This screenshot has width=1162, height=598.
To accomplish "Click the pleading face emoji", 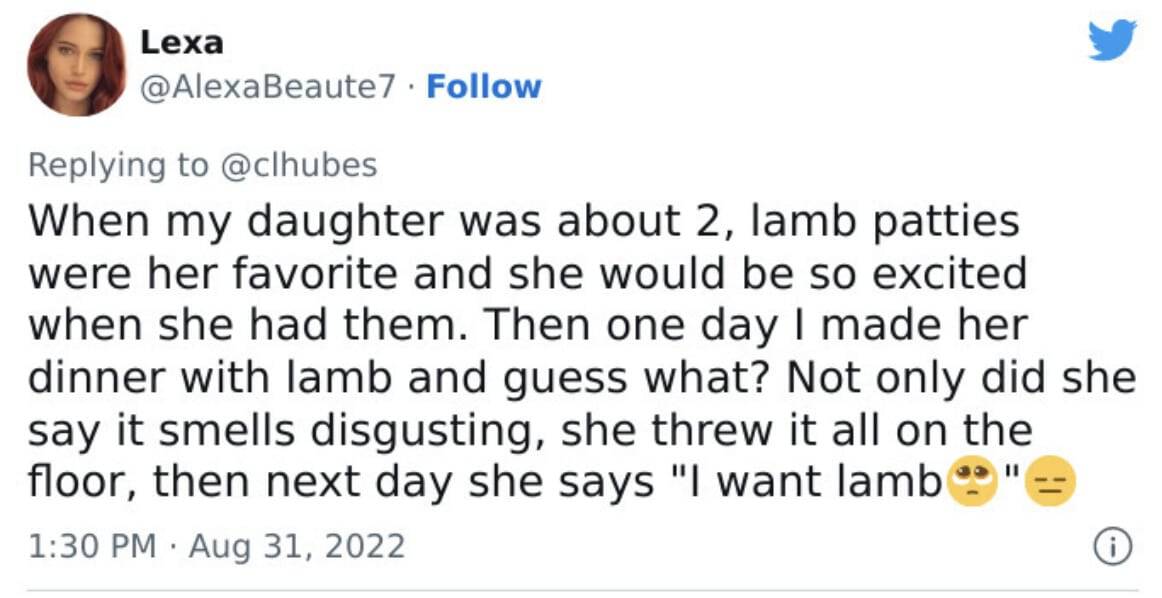I will tap(972, 482).
